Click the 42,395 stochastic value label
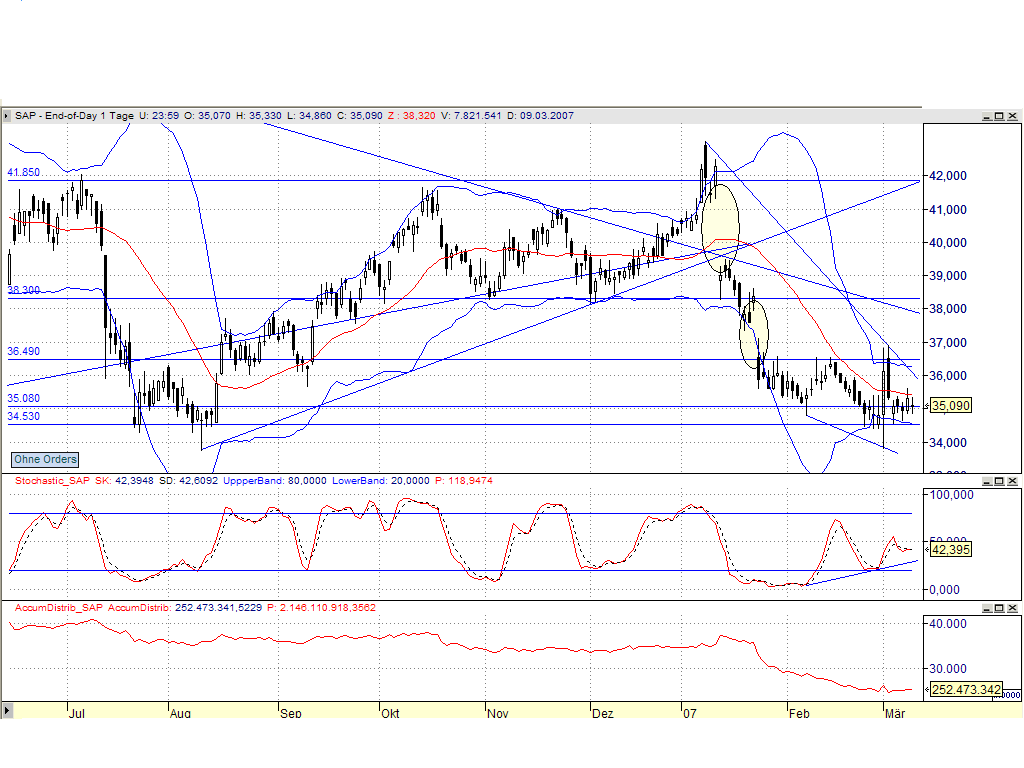 (951, 549)
